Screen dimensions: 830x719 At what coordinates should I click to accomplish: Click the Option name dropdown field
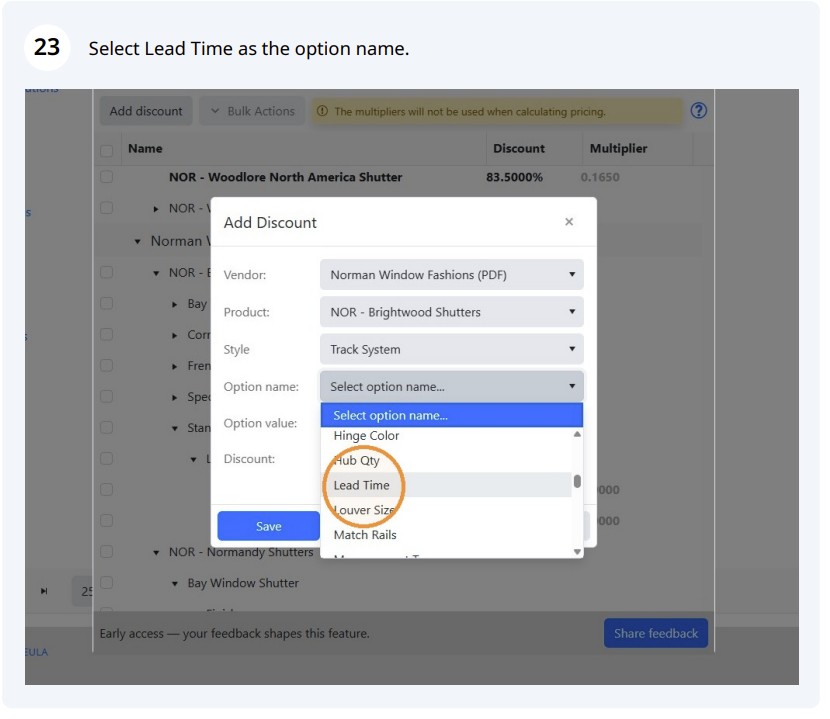point(452,387)
